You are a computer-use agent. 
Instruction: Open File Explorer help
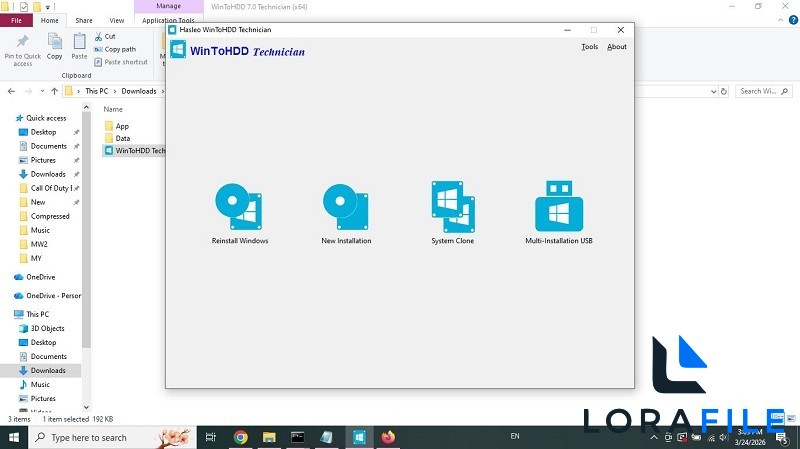(x=793, y=20)
